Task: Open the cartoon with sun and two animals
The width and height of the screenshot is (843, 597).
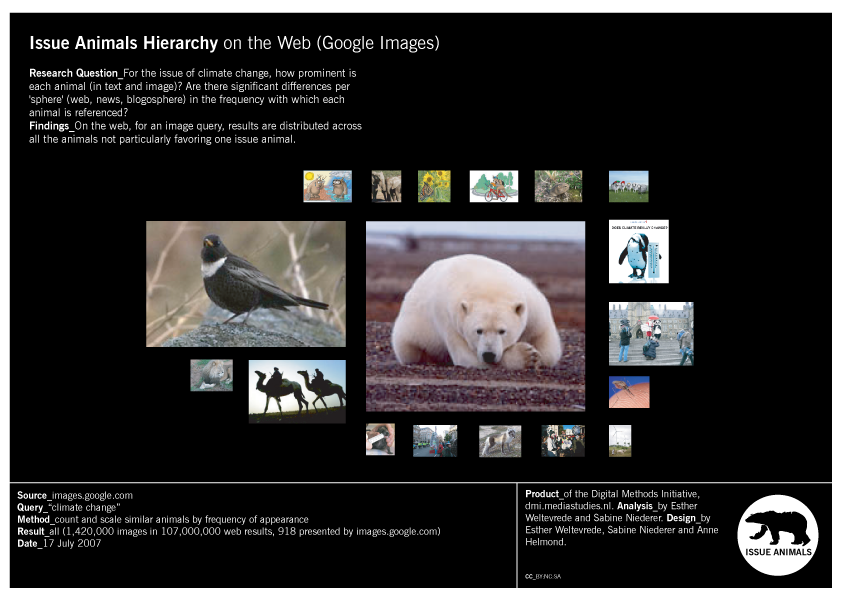Action: pos(327,186)
